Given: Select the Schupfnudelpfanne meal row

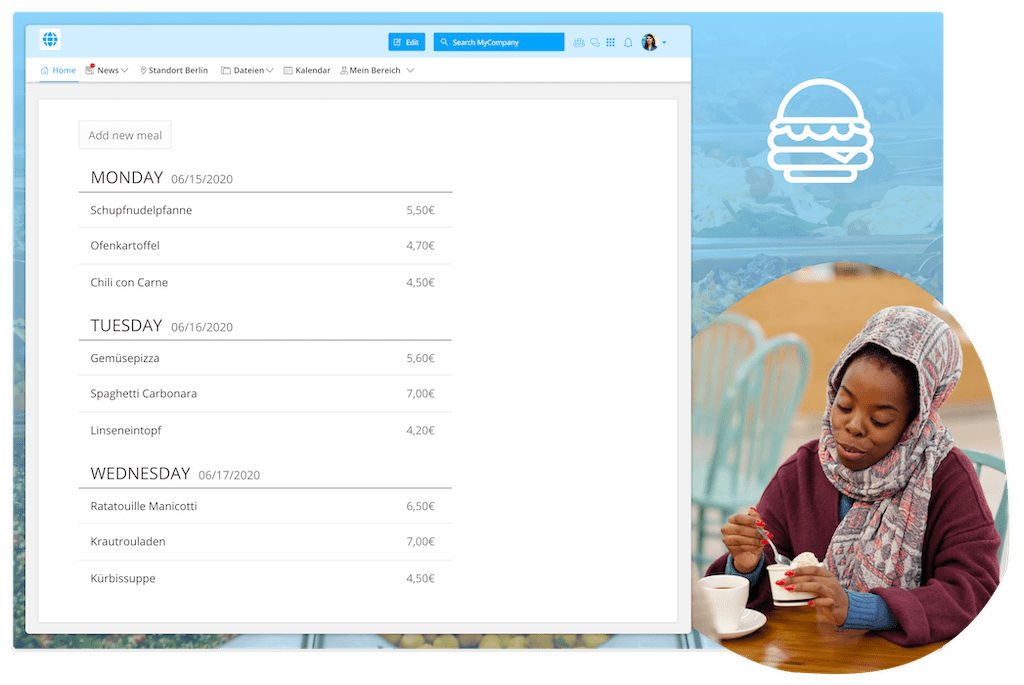Looking at the screenshot, I should point(264,210).
